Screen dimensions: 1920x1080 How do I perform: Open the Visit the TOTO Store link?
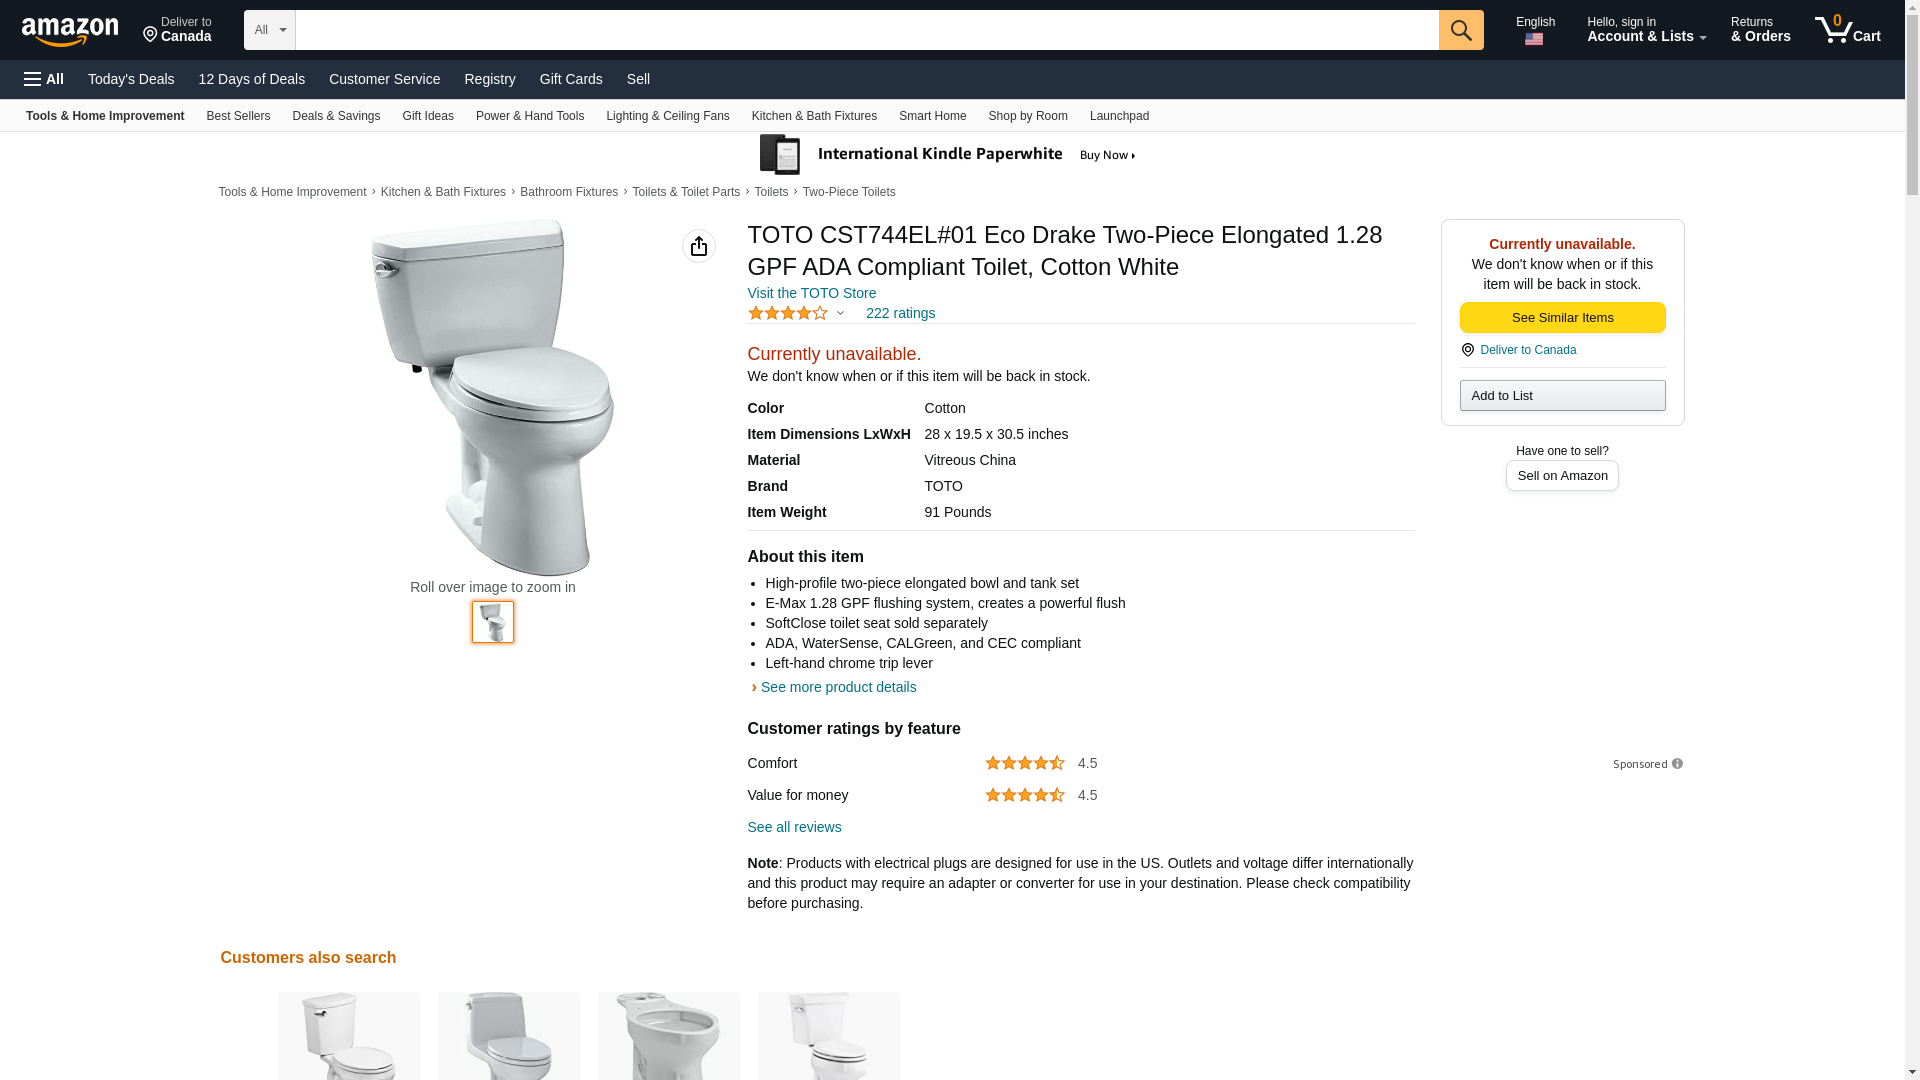coord(811,293)
